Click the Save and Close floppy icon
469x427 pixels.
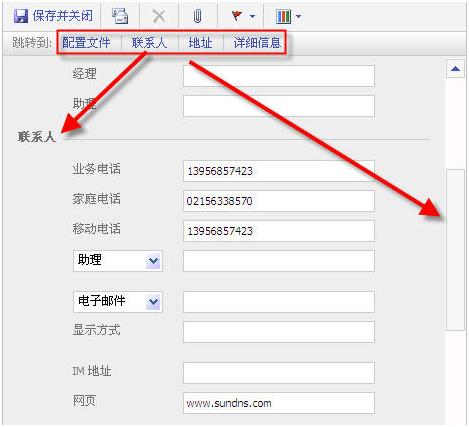pos(21,16)
